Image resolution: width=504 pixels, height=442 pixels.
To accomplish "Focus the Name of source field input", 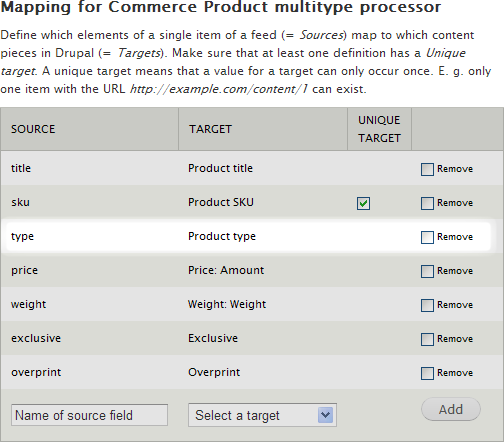I will click(89, 415).
